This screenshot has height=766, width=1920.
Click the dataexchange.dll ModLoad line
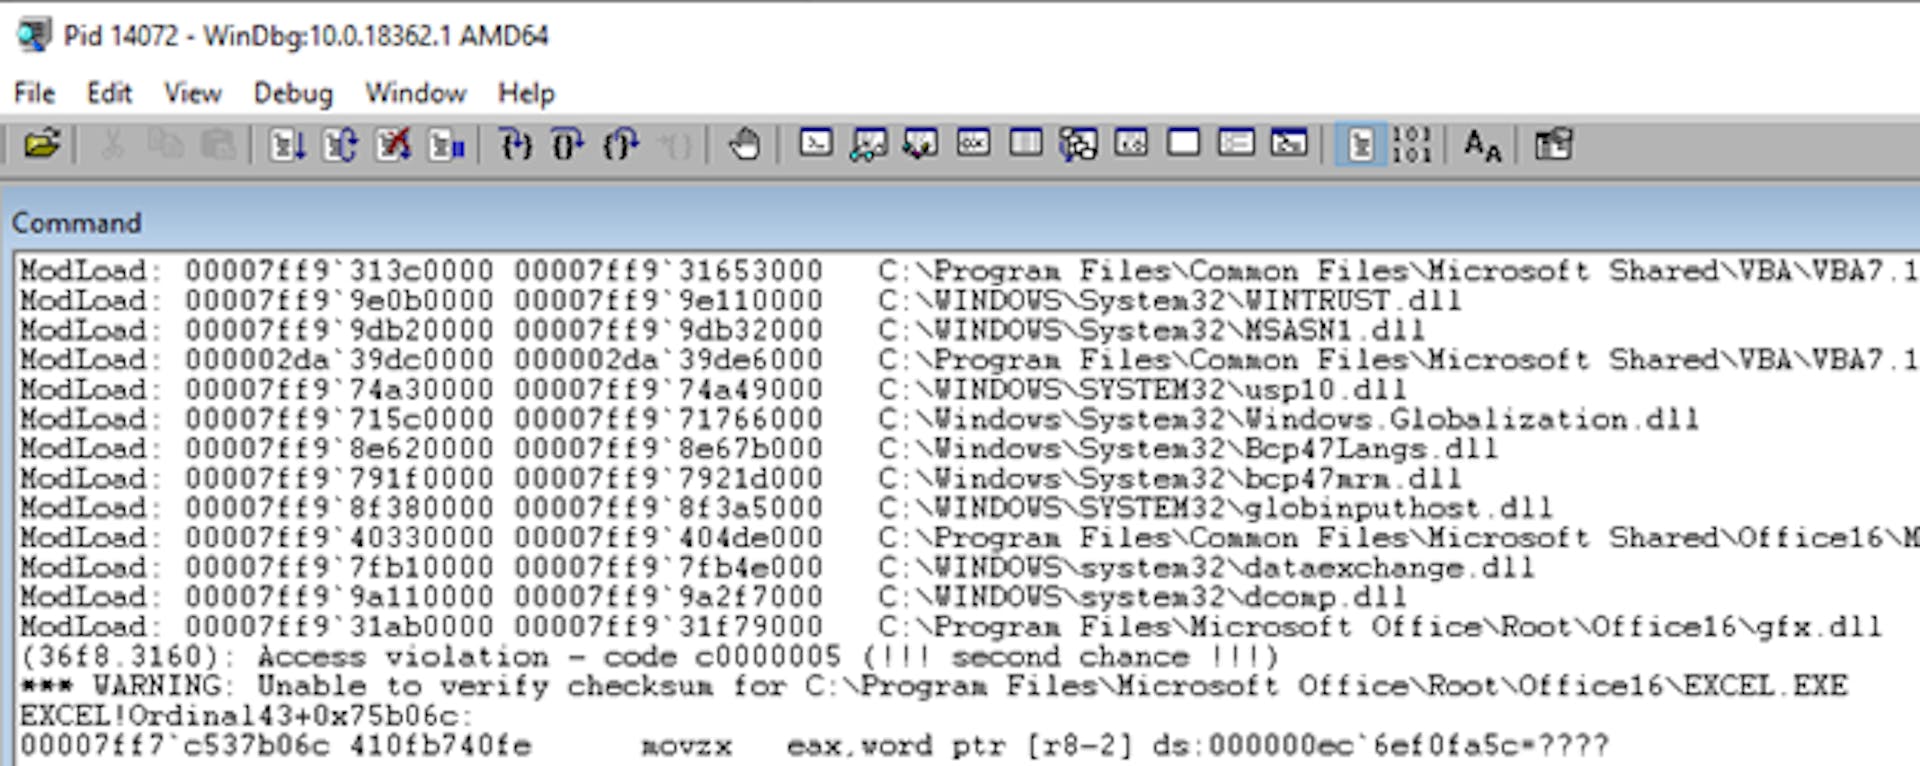[x=777, y=567]
